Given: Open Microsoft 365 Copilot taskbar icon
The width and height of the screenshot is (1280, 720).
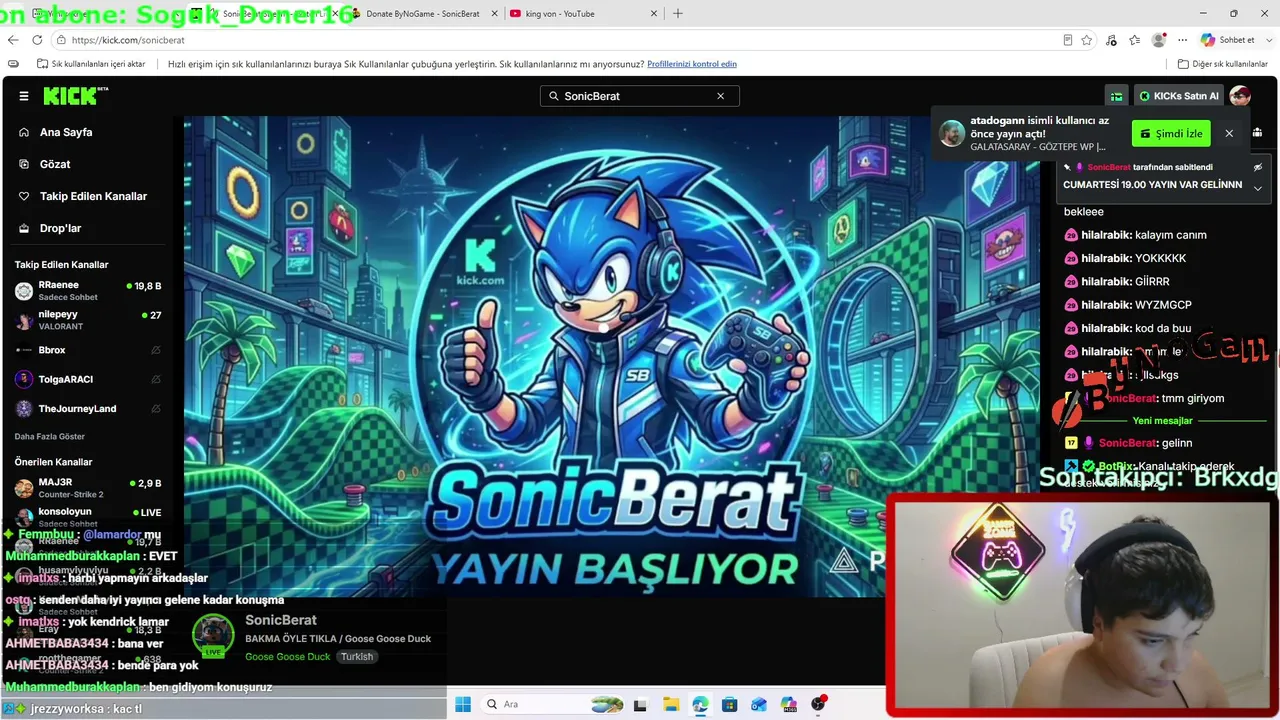Looking at the screenshot, I should [x=789, y=704].
